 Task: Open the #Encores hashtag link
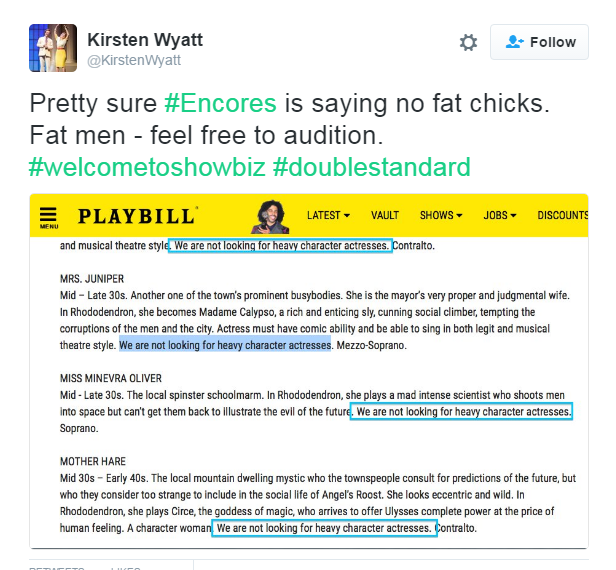220,103
